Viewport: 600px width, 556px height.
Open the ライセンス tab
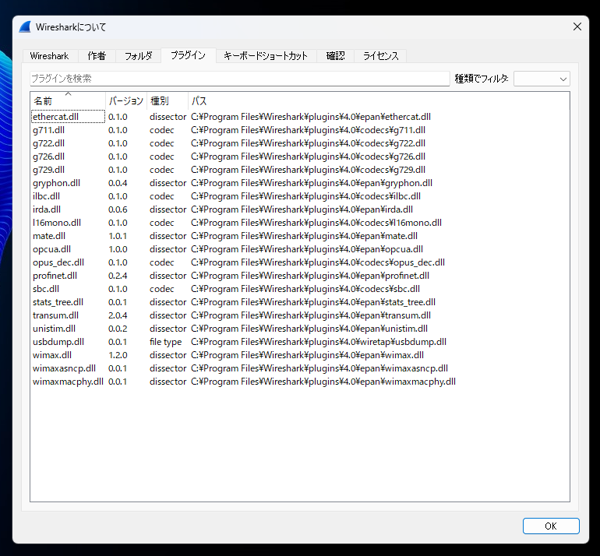pos(380,56)
